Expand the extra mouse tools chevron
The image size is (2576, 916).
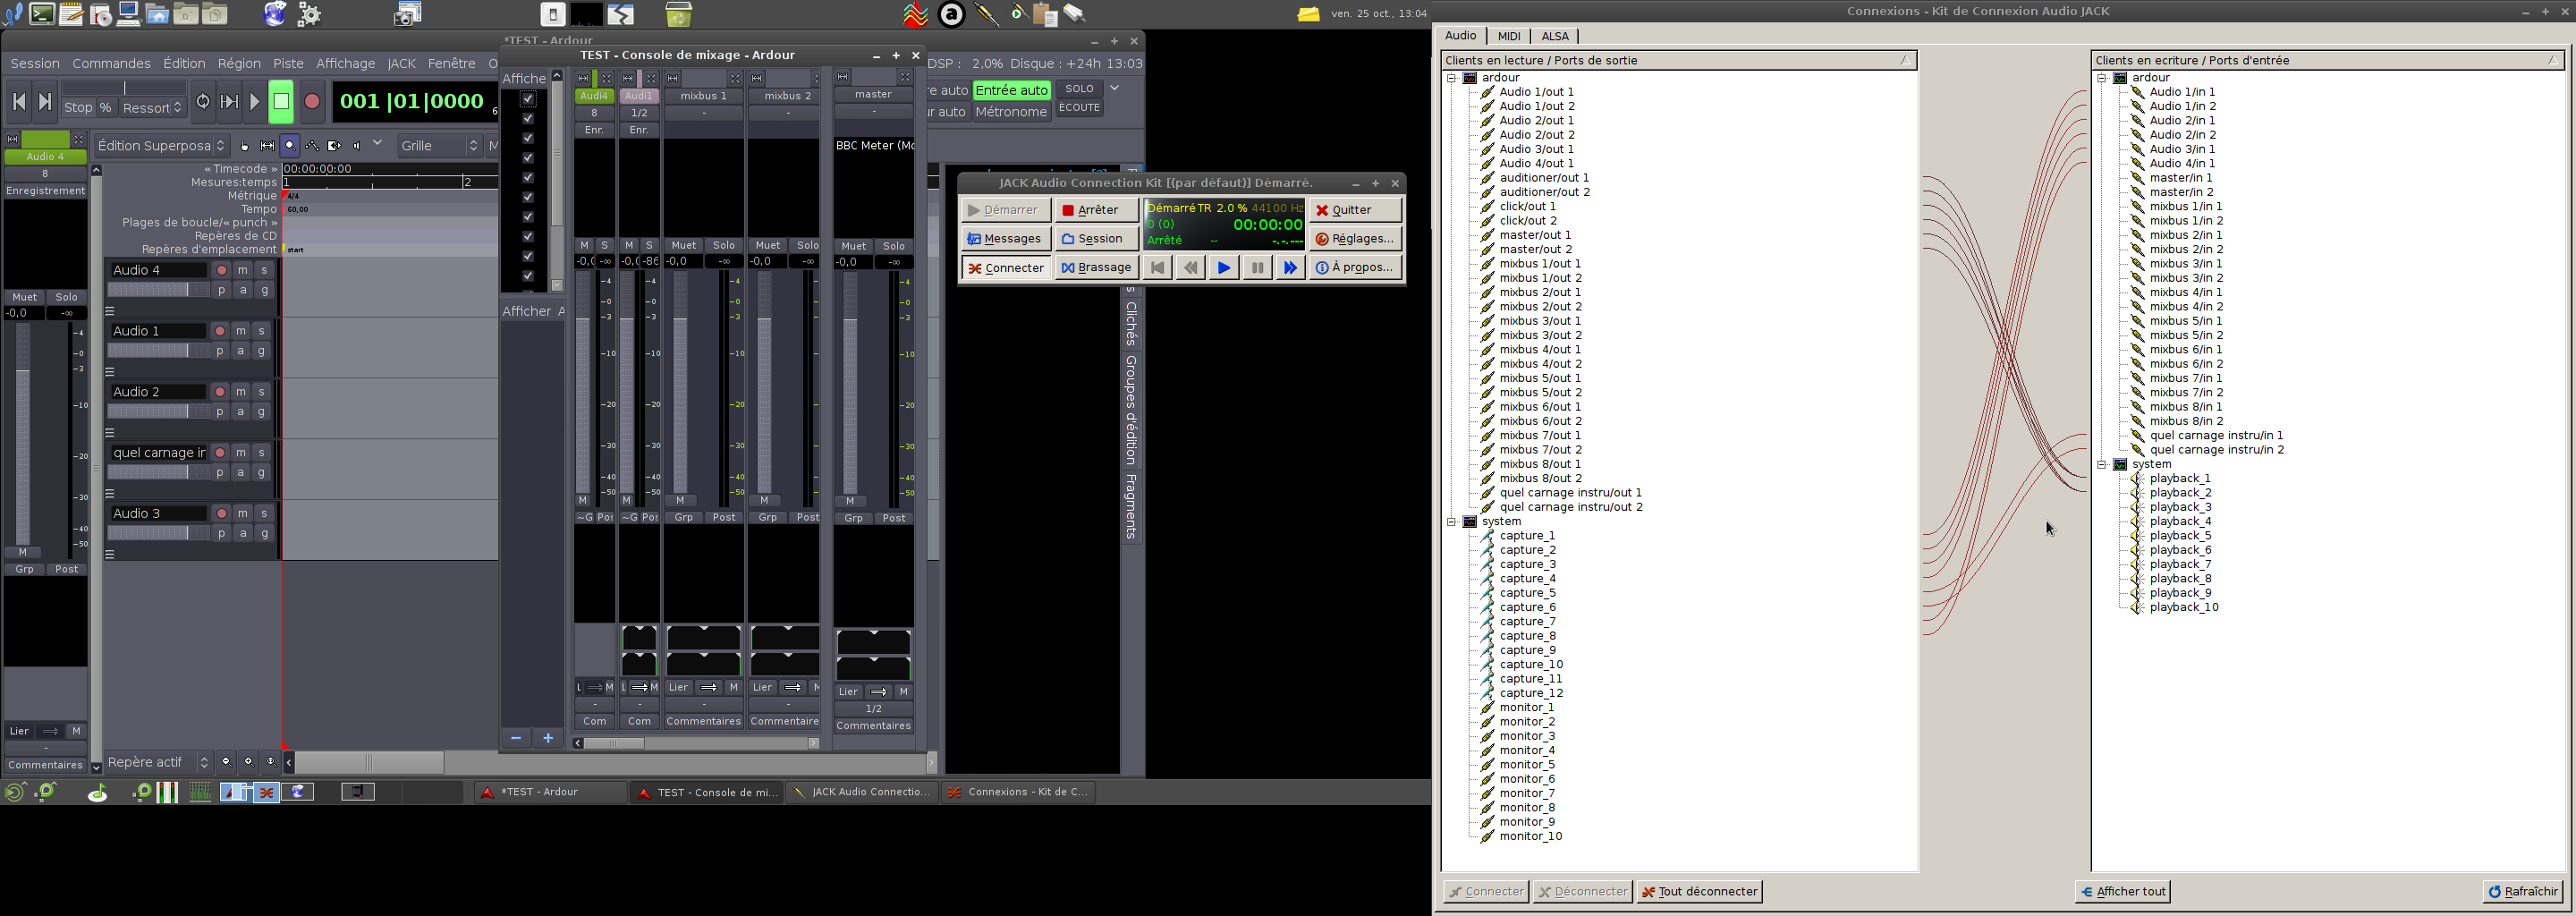click(x=378, y=144)
